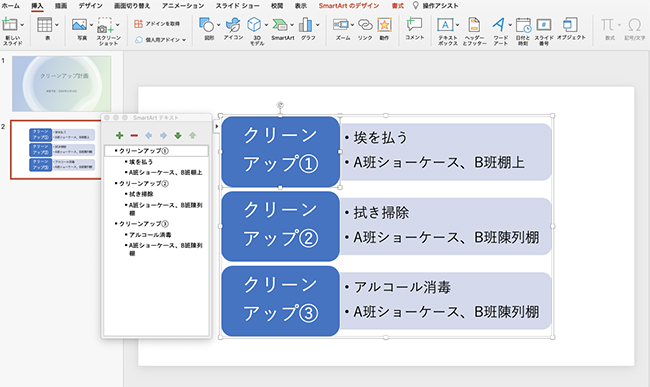This screenshot has width=650, height=387.
Task: Click the New Slide icon
Action: [x=10, y=25]
